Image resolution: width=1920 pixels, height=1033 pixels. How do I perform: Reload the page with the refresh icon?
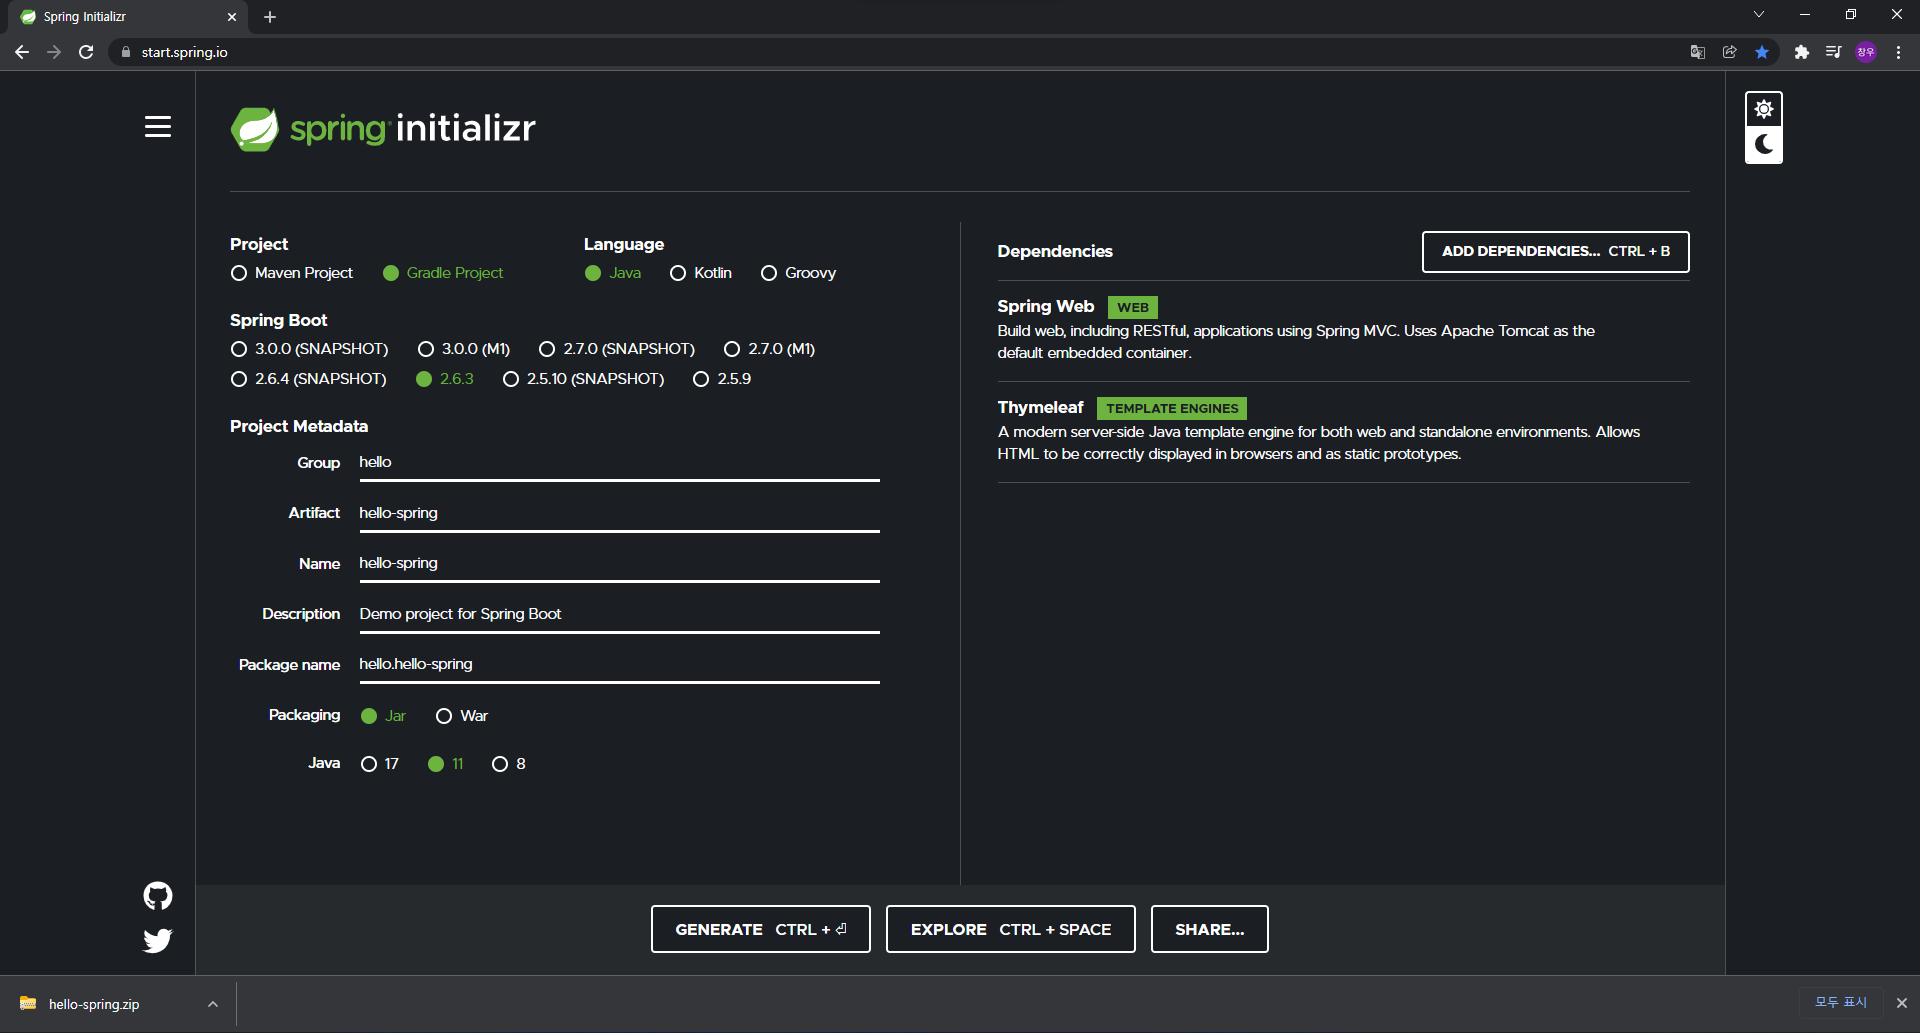coord(86,52)
